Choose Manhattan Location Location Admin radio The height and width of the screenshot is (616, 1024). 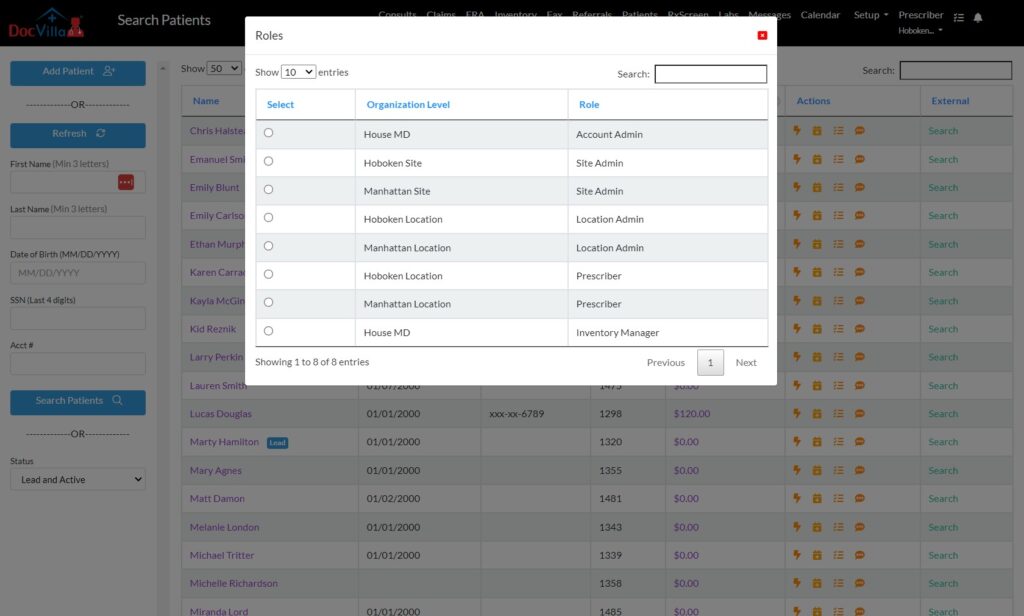[268, 246]
